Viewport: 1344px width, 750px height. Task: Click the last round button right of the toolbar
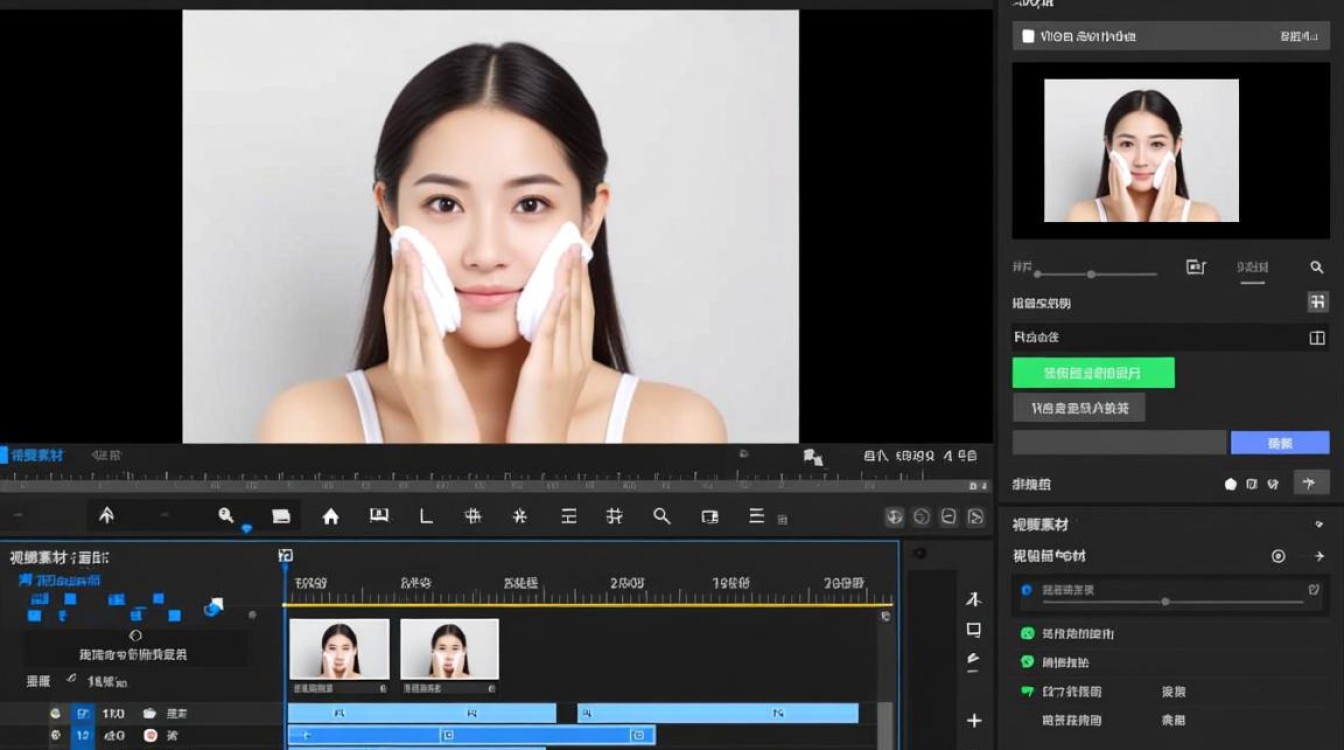(975, 516)
